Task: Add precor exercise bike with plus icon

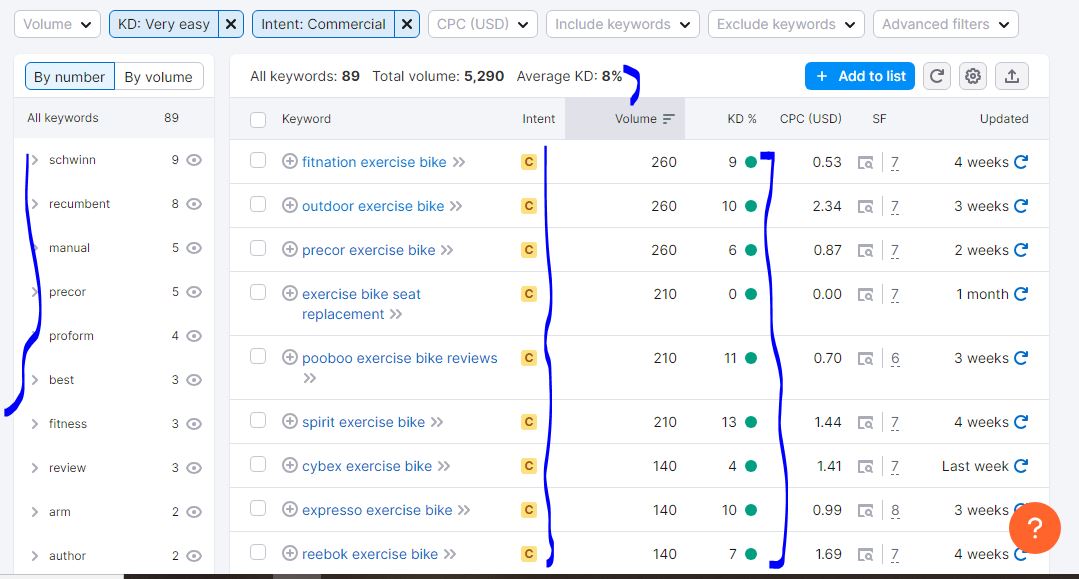Action: click(290, 249)
